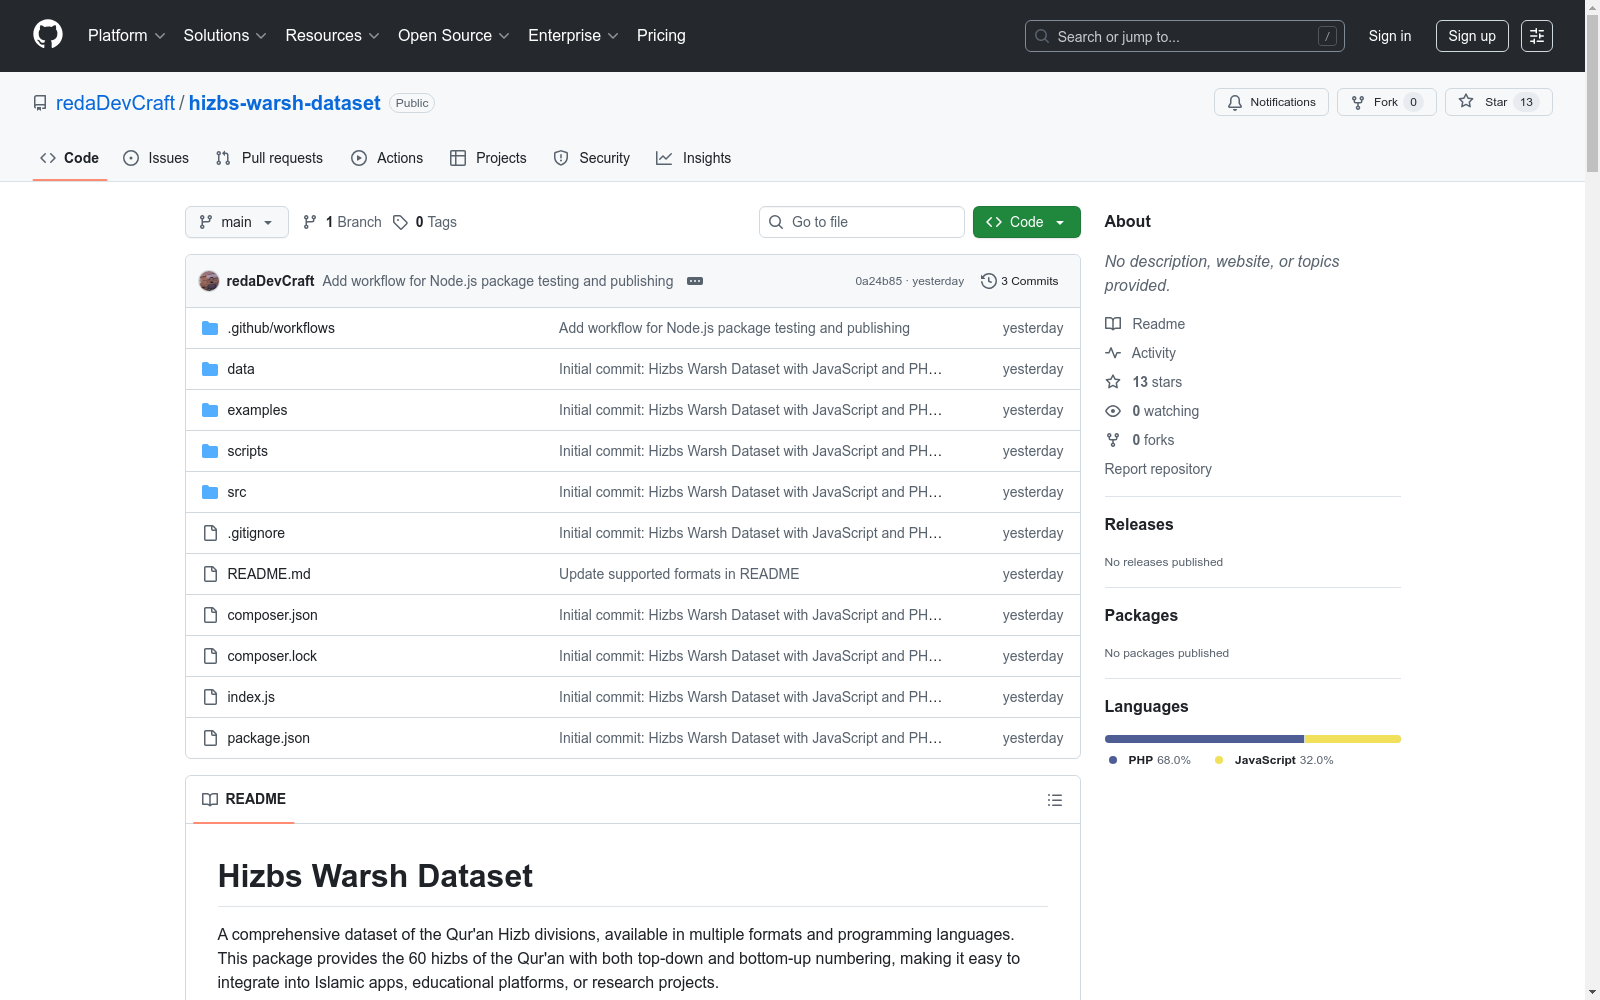The image size is (1600, 1000).
Task: Open README outline list icon
Action: pos(1054,800)
